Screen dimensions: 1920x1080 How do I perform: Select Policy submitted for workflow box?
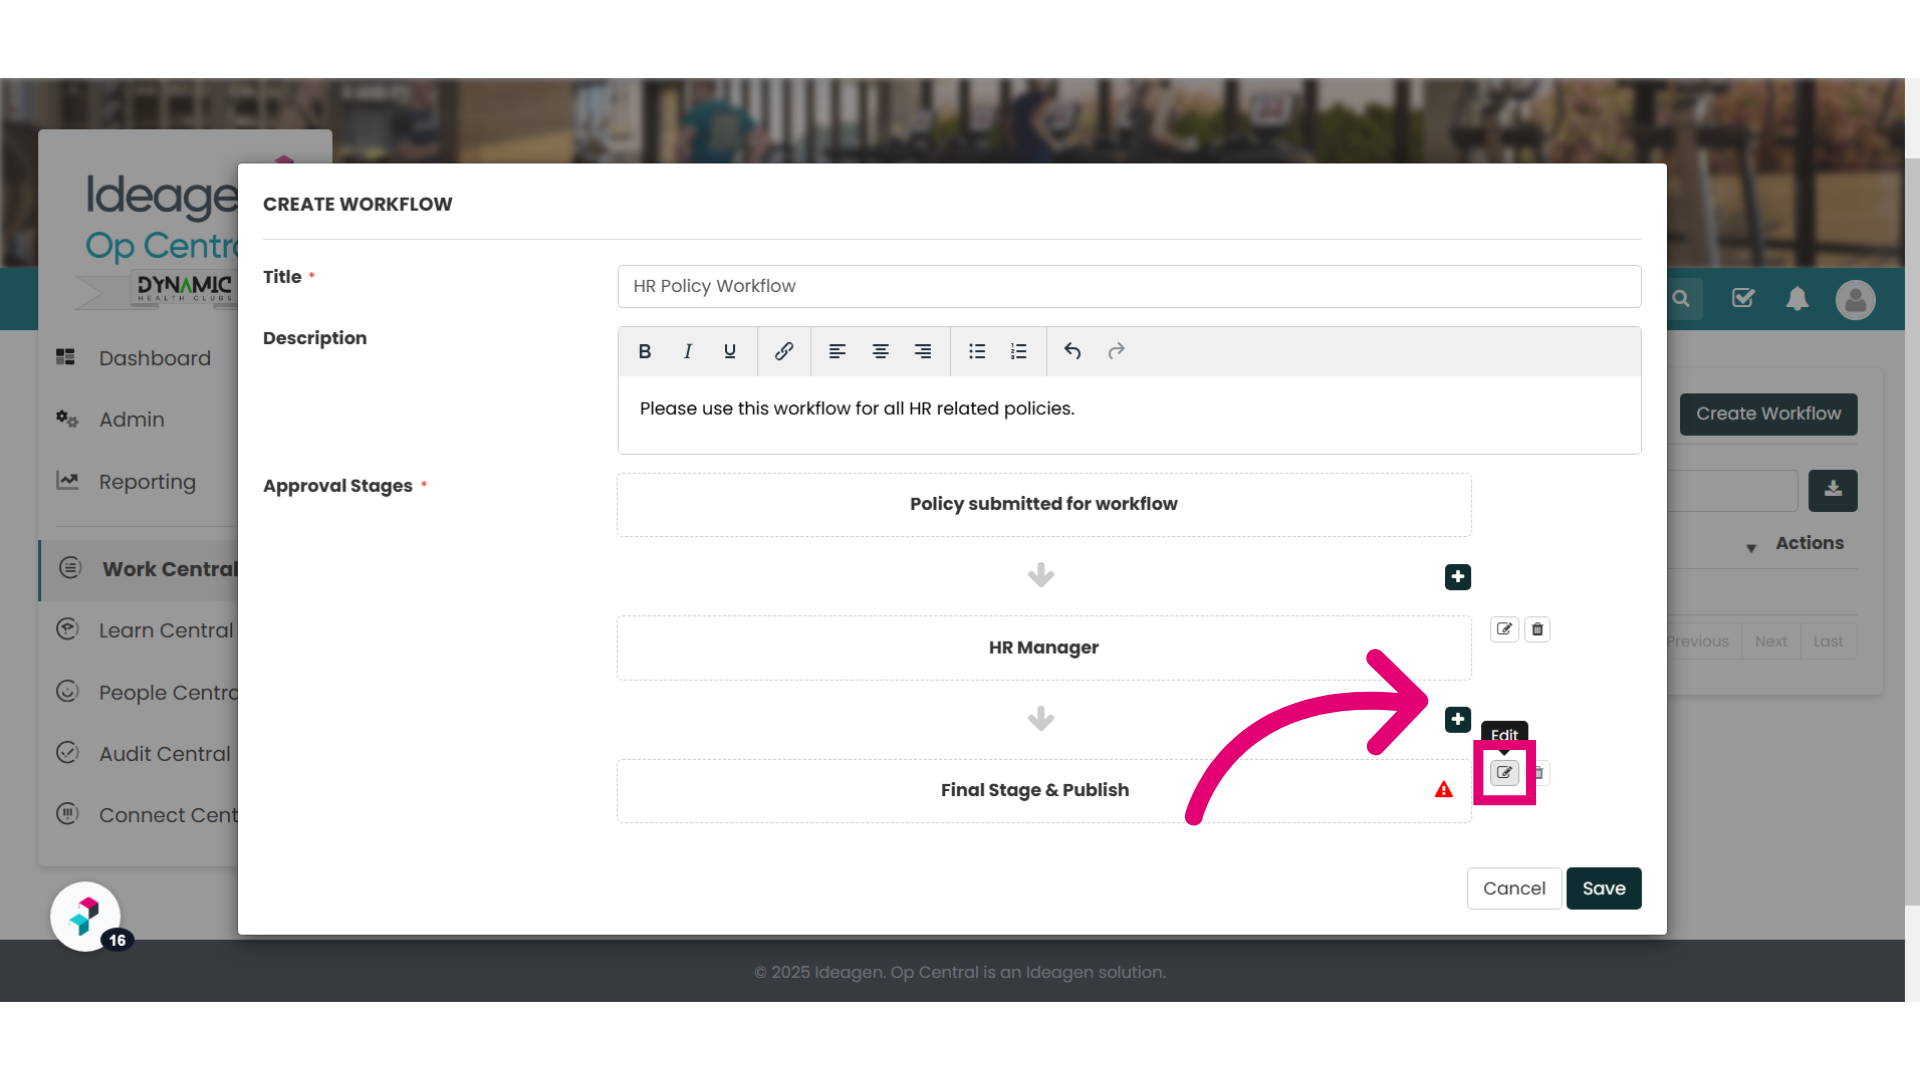(x=1044, y=504)
